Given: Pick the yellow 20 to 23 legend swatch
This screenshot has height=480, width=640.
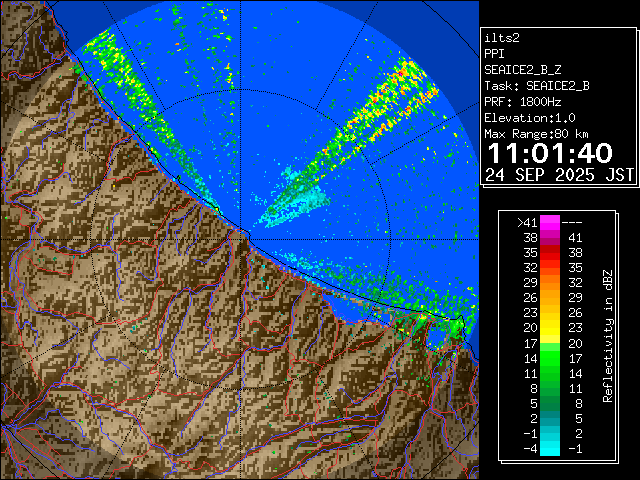Looking at the screenshot, I should coord(550,327).
